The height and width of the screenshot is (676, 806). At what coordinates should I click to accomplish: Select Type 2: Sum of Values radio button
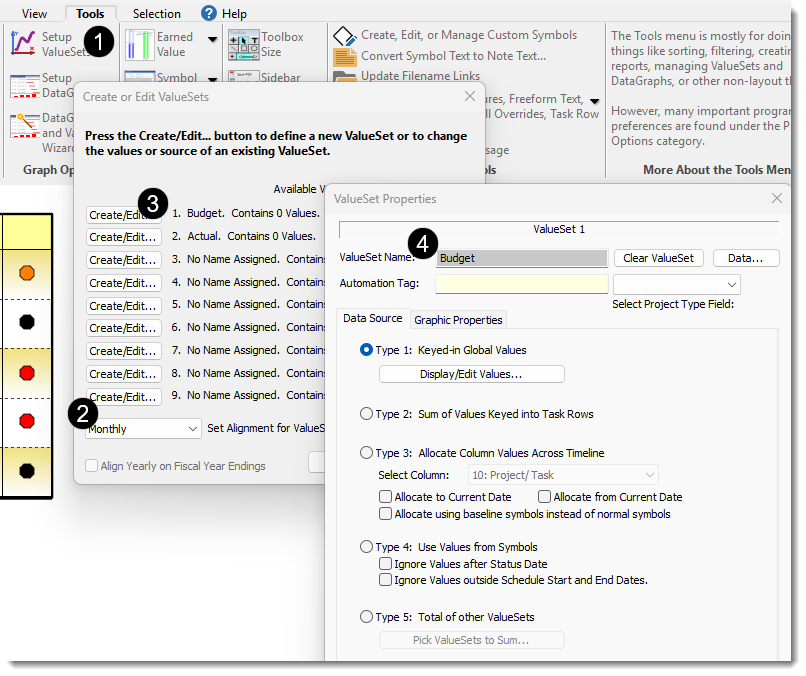[366, 414]
